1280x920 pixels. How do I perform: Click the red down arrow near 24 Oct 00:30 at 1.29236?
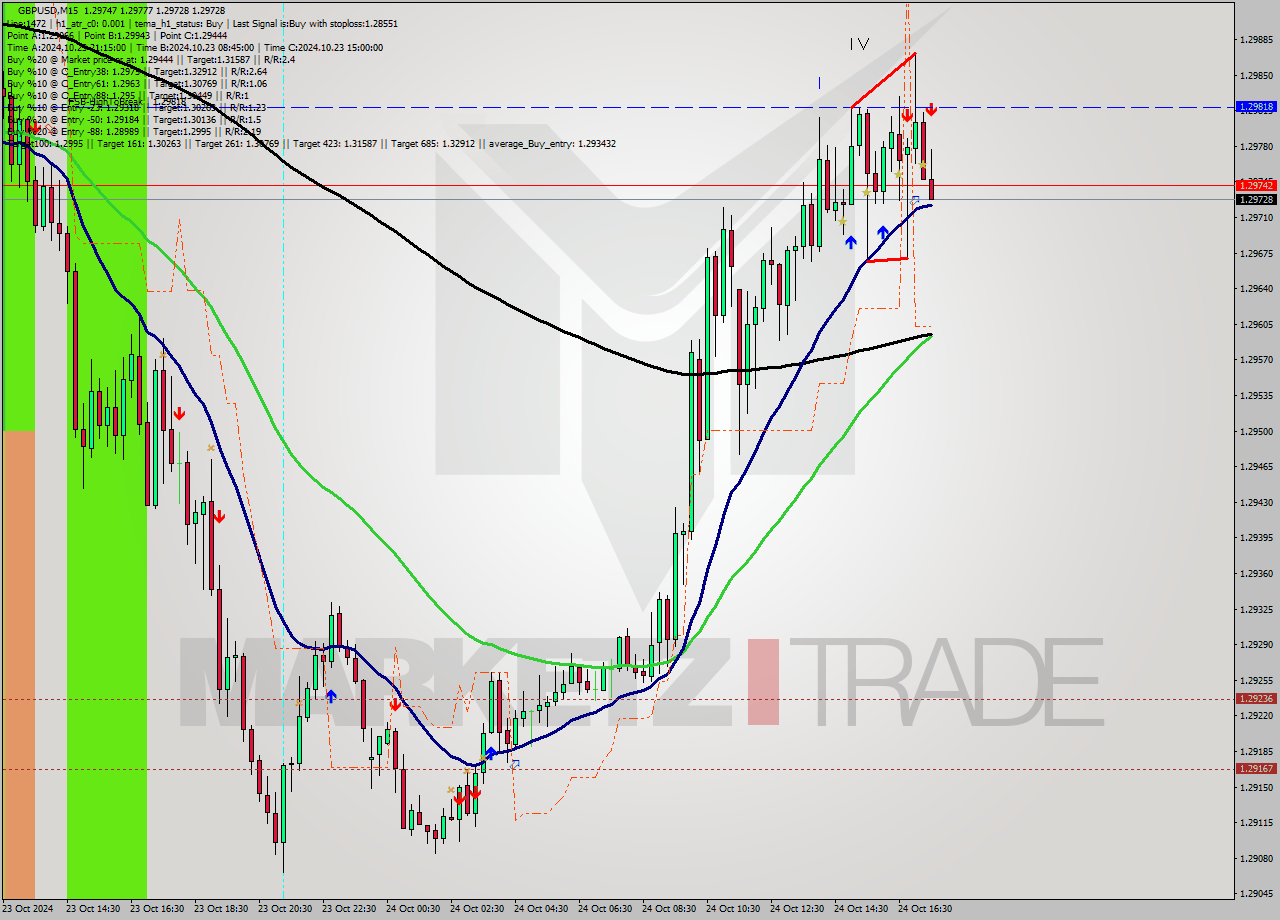(x=395, y=705)
